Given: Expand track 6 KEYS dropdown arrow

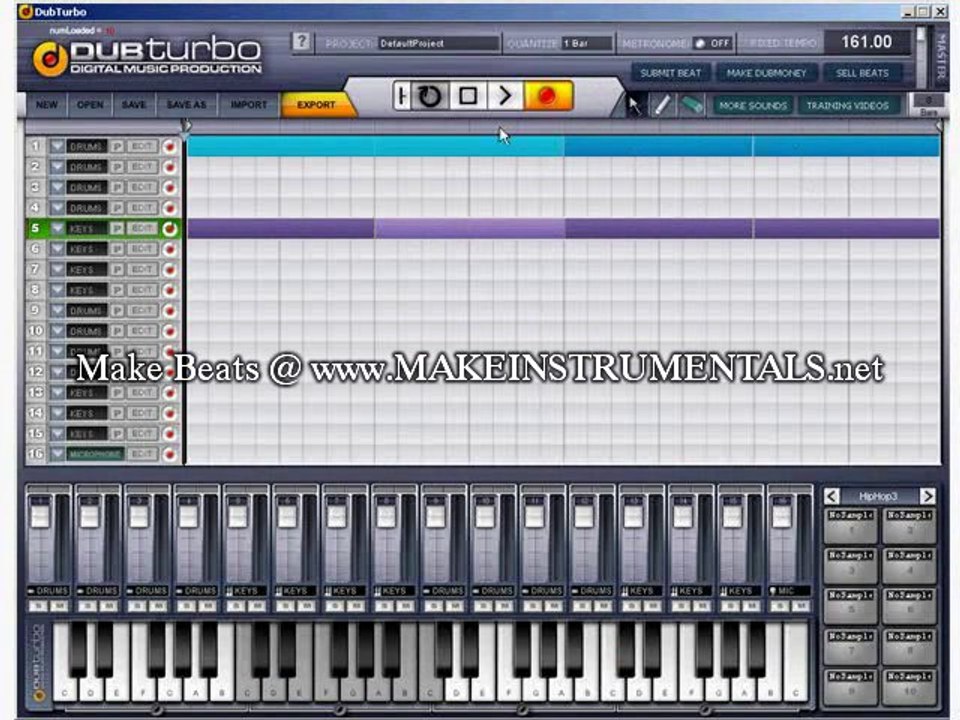Looking at the screenshot, I should coord(57,249).
